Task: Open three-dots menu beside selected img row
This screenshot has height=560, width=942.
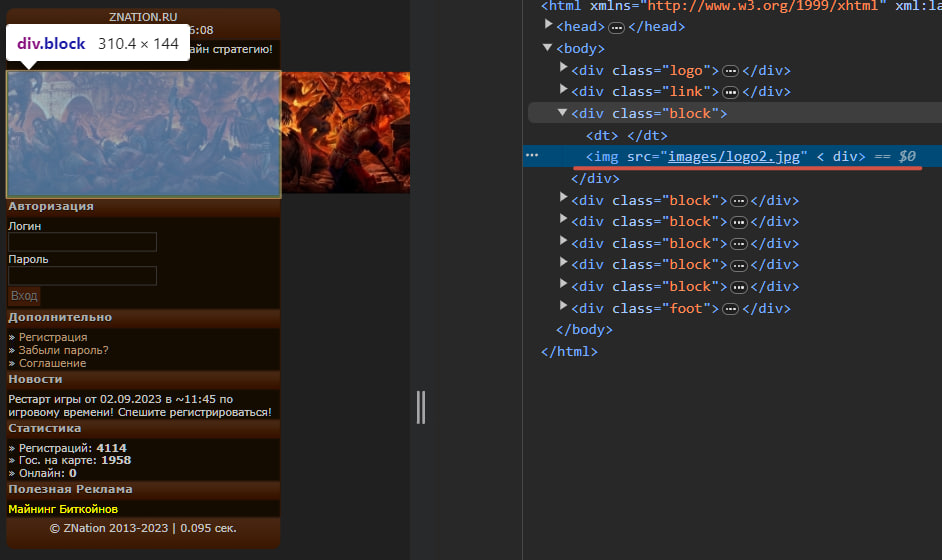Action: 532,156
